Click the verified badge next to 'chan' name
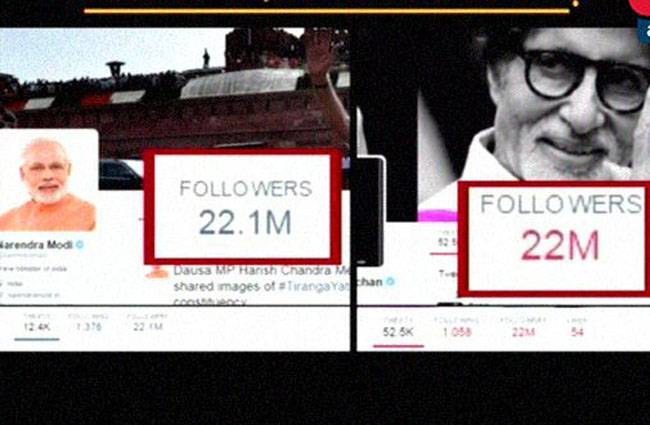 coord(390,282)
